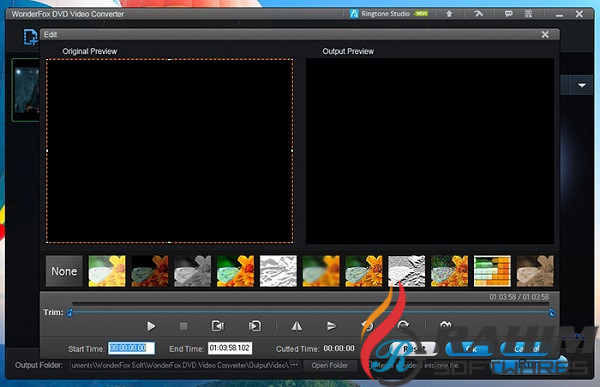Click the left trim slider handle
The height and width of the screenshot is (387, 600).
[x=70, y=313]
